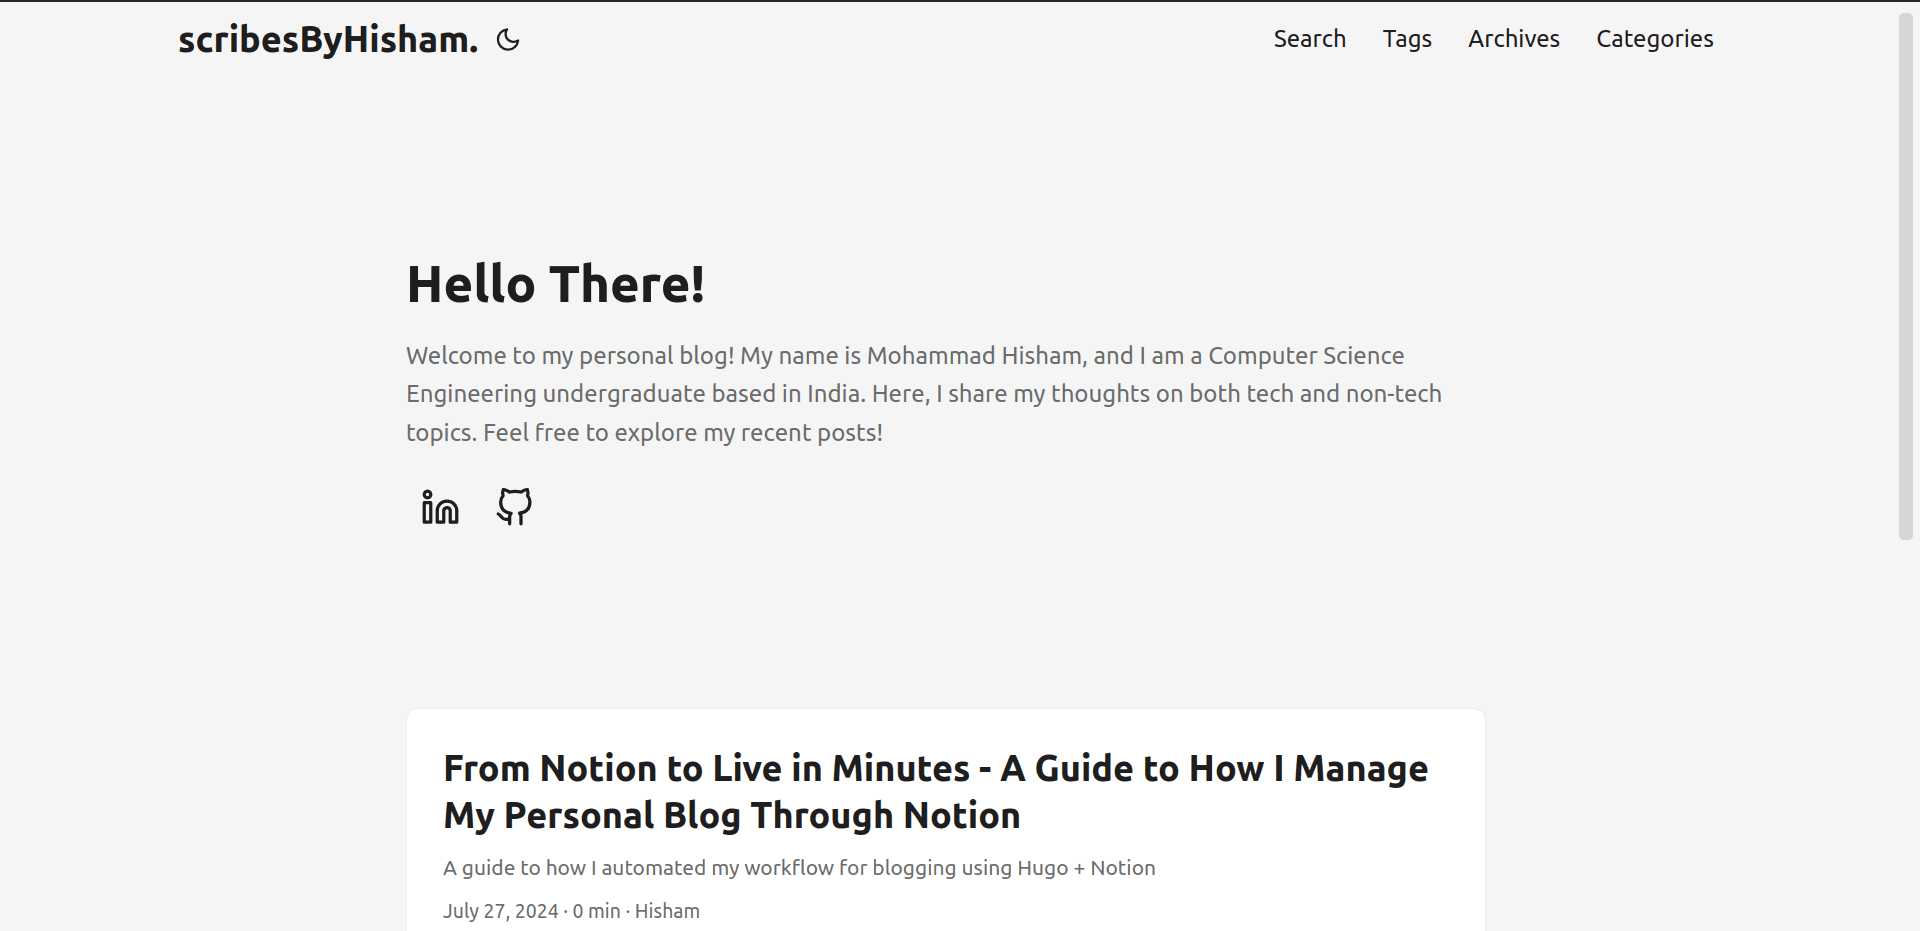
Task: Open the LinkedIn profile icon
Action: 440,507
